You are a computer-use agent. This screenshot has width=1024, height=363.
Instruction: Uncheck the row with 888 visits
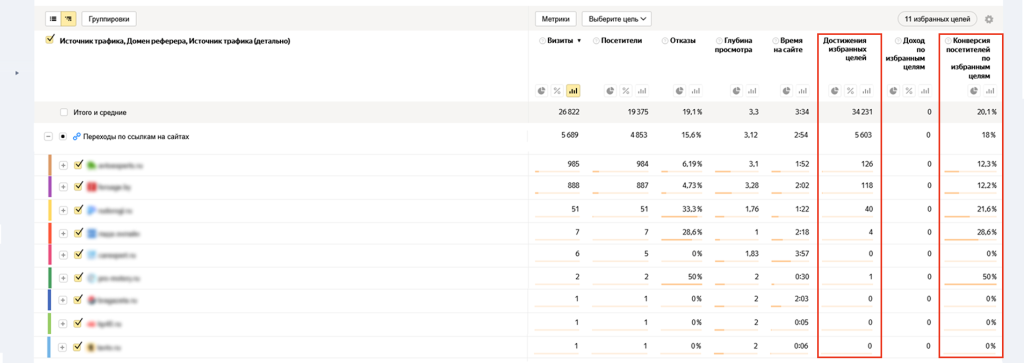pyautogui.click(x=78, y=187)
